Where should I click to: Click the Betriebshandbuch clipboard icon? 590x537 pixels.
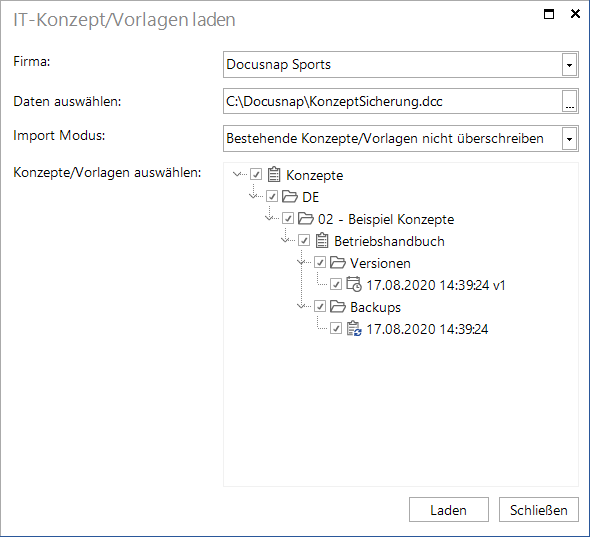point(322,240)
